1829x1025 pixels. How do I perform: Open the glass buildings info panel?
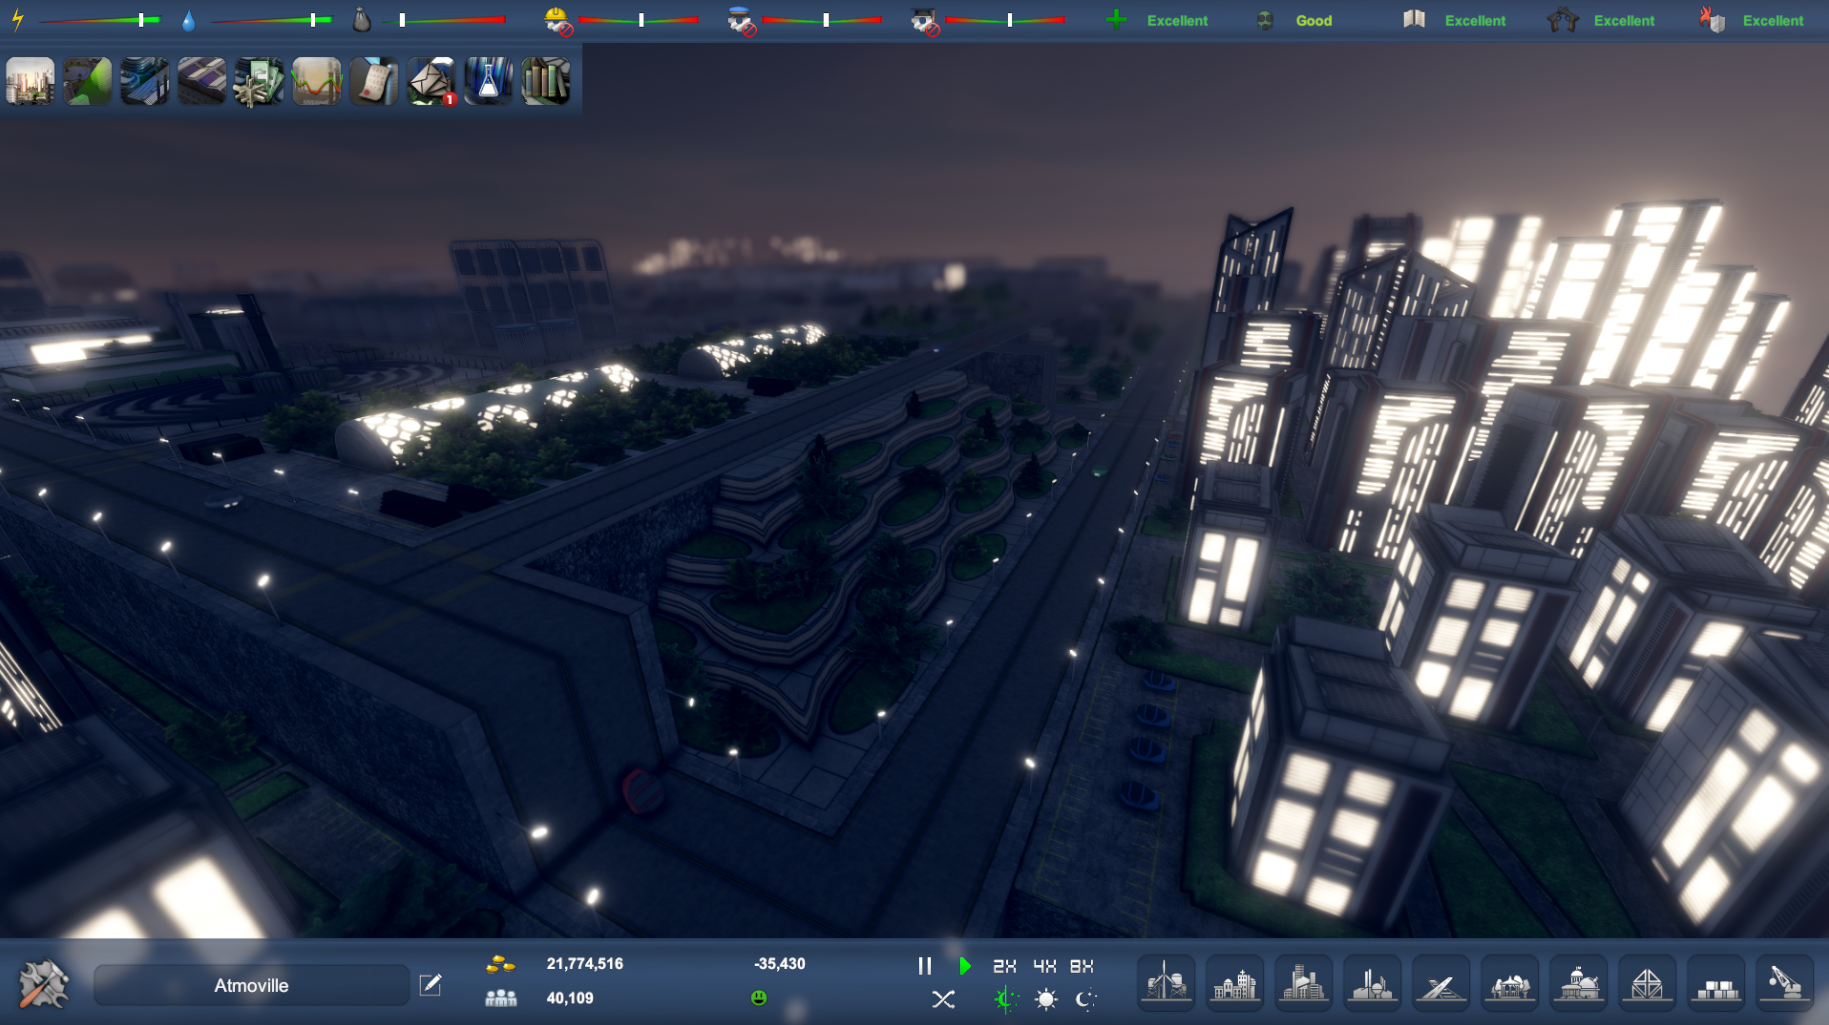point(145,81)
